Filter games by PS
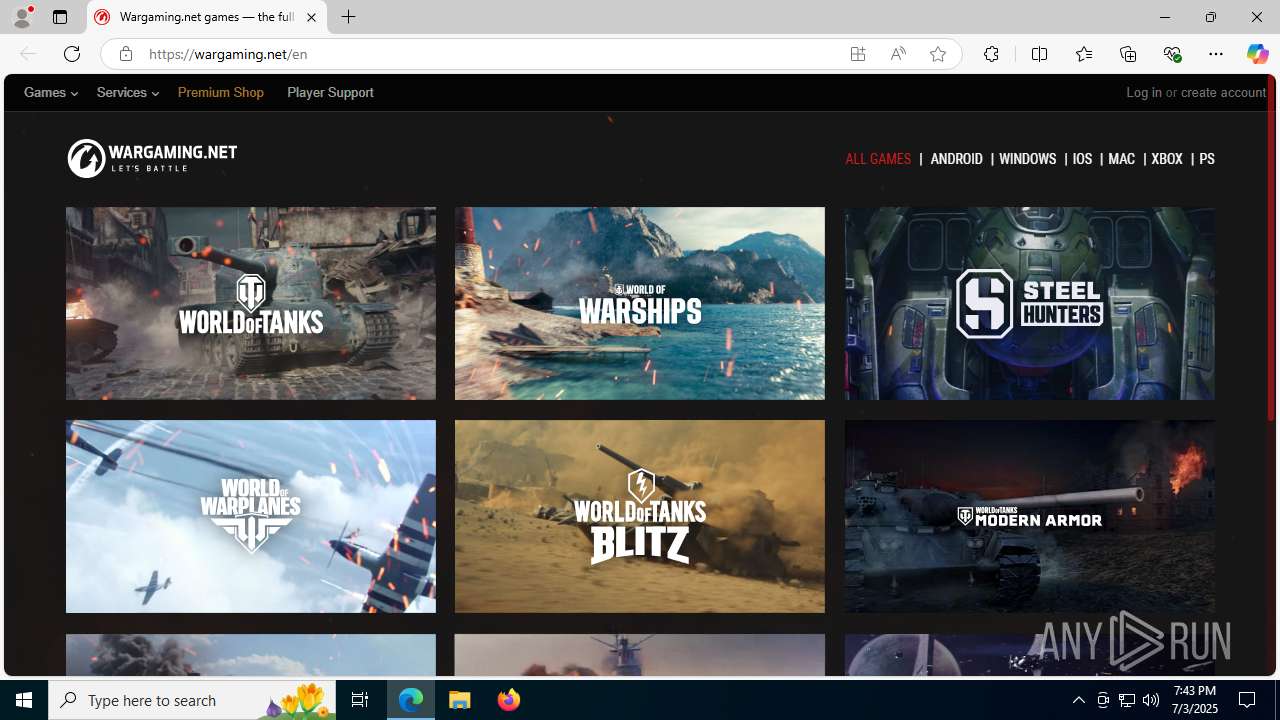This screenshot has width=1280, height=720. coord(1207,159)
